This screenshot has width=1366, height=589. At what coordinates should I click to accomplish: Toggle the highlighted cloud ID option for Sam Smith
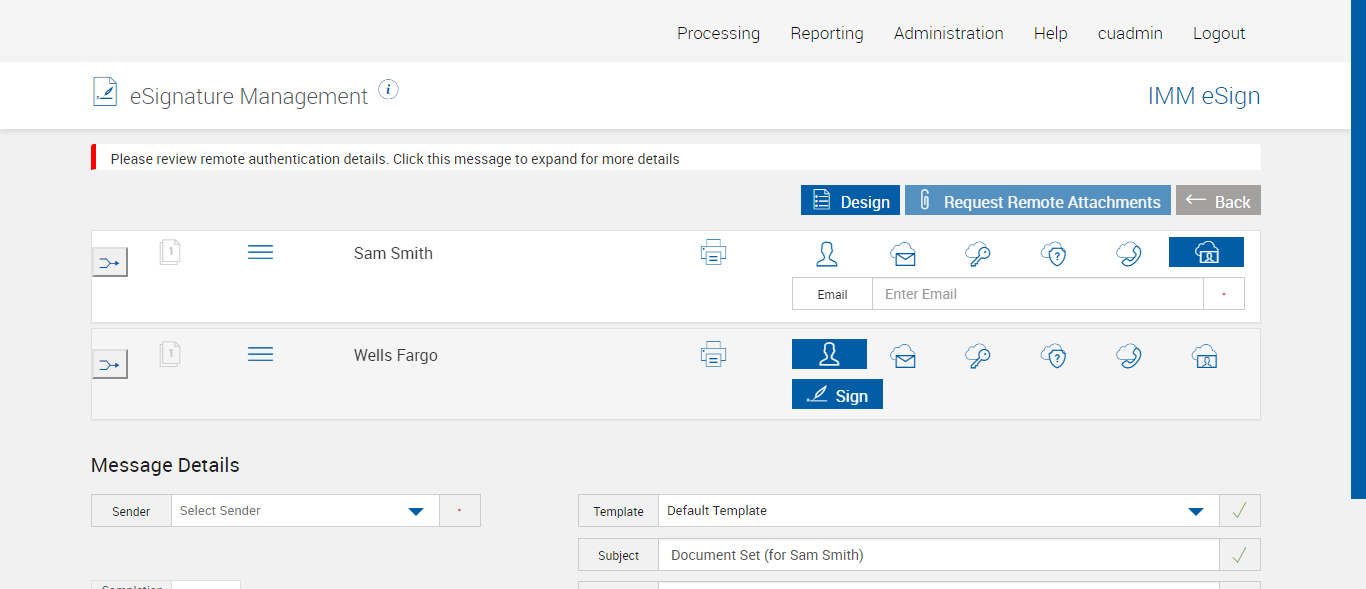(x=1206, y=252)
